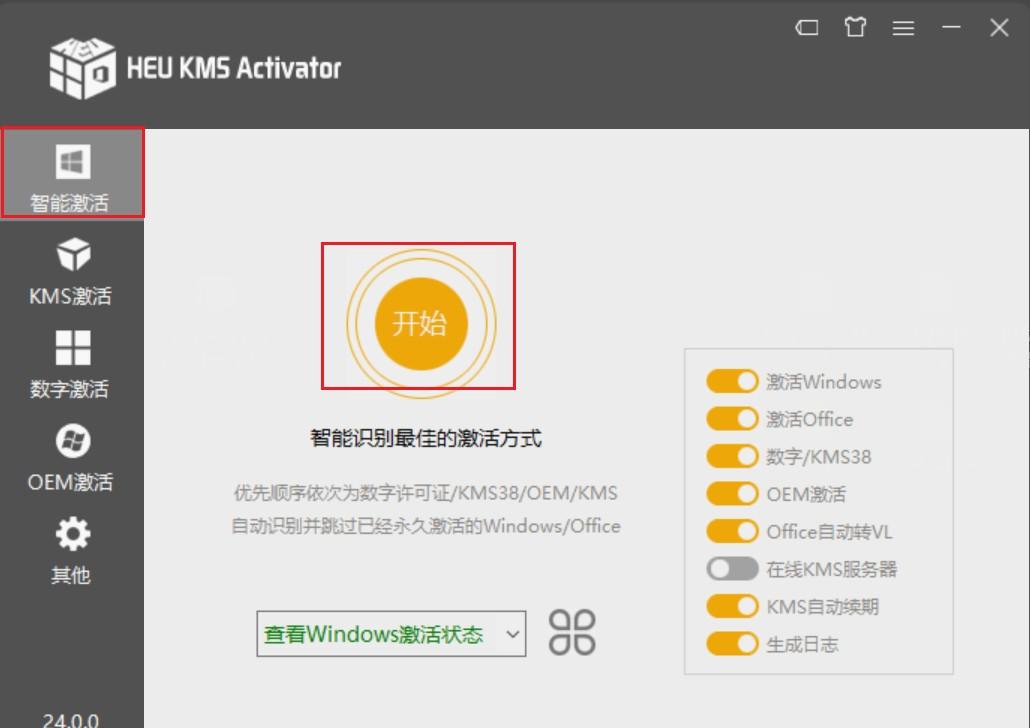The height and width of the screenshot is (728, 1030).
Task: Expand the 查看Windows激活状态 dropdown
Action: pos(392,634)
